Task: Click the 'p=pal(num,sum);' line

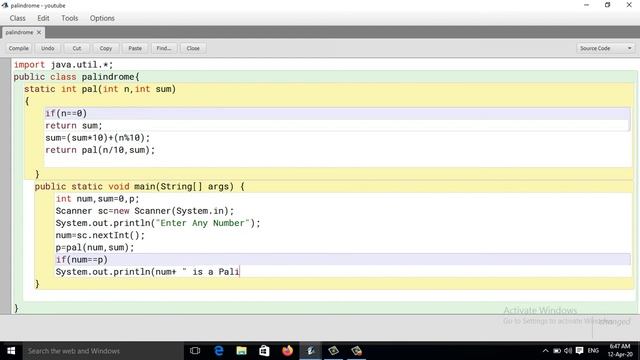Action: click(95, 247)
